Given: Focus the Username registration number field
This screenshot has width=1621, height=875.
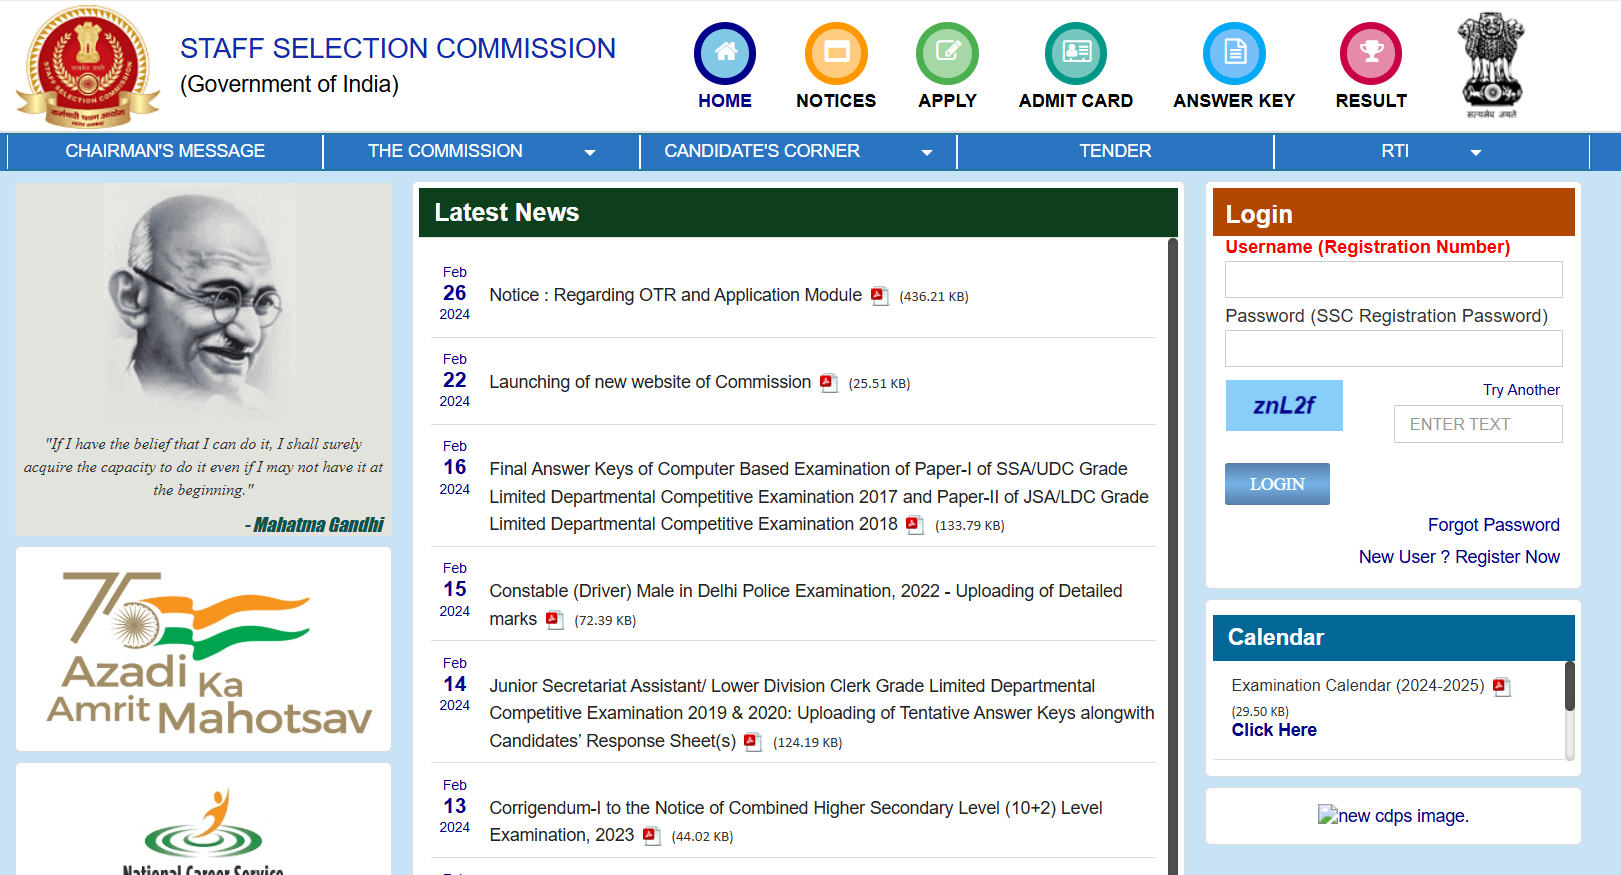Looking at the screenshot, I should 1393,279.
